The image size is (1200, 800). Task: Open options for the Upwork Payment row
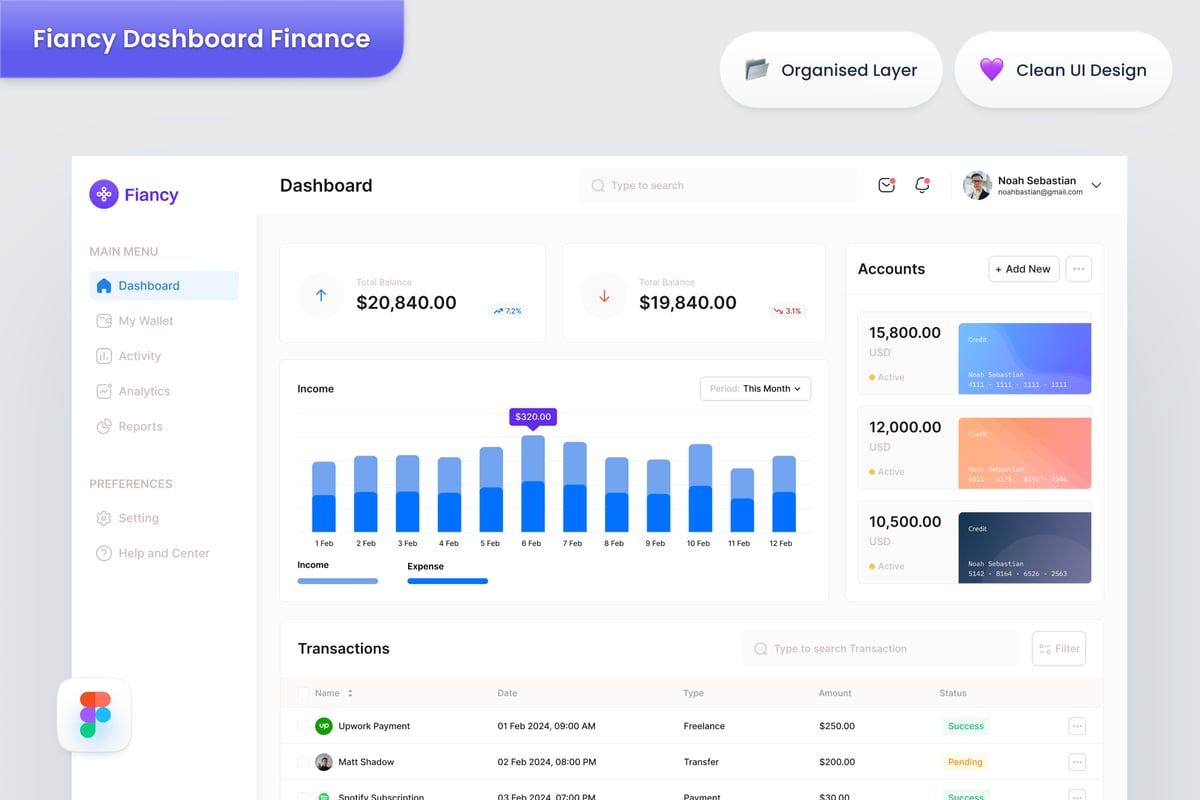[x=1077, y=726]
